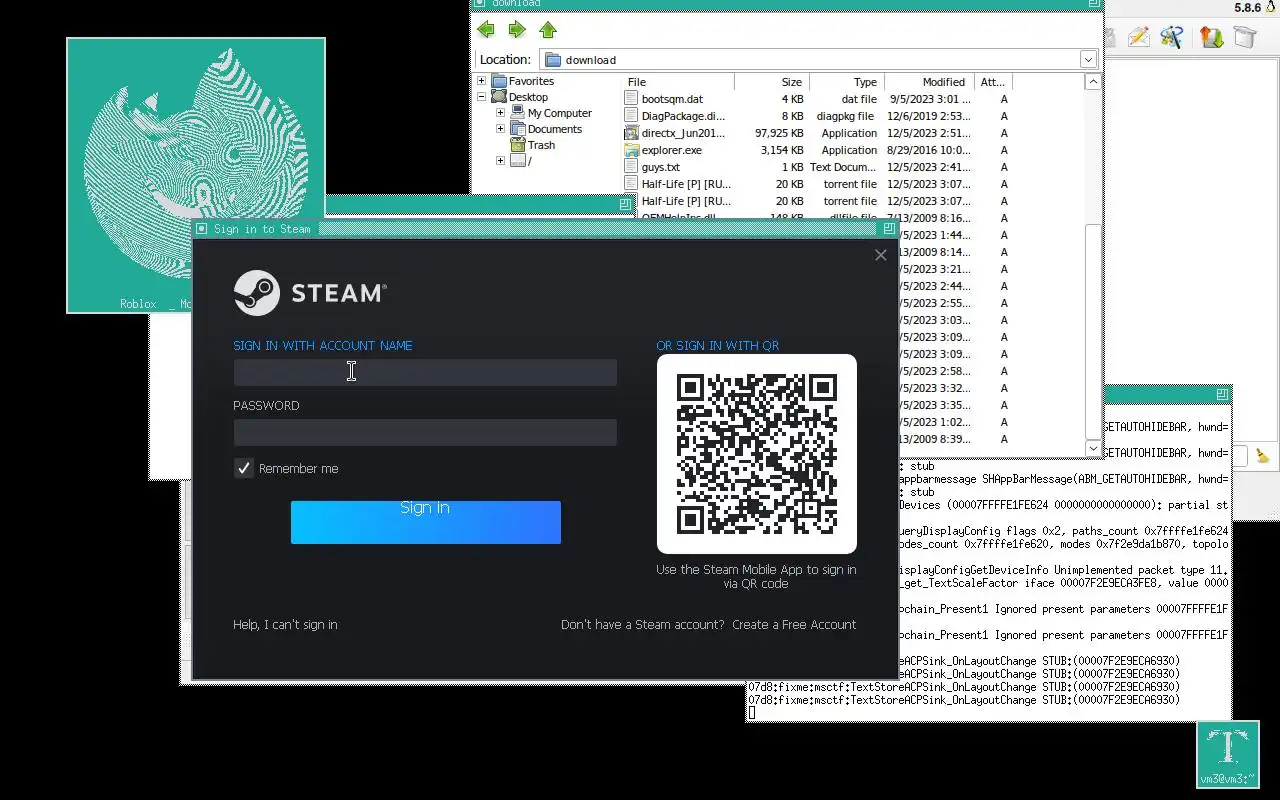Open the Location bar dropdown arrow
Screen dimensions: 1280x800
(x=1088, y=60)
